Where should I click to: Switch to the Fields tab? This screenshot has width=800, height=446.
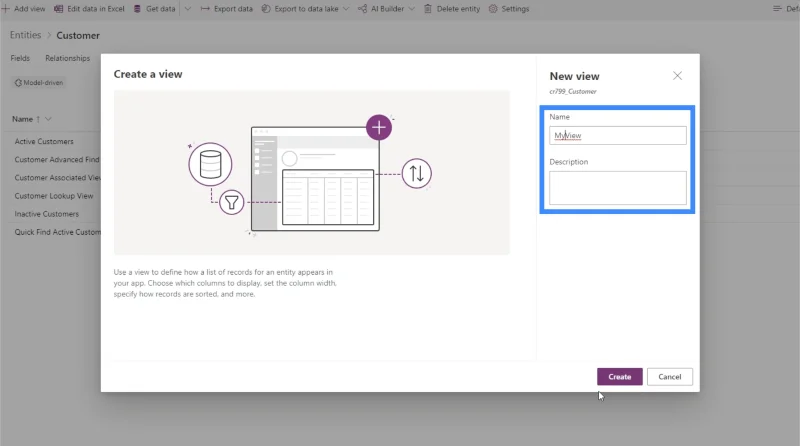coord(20,58)
